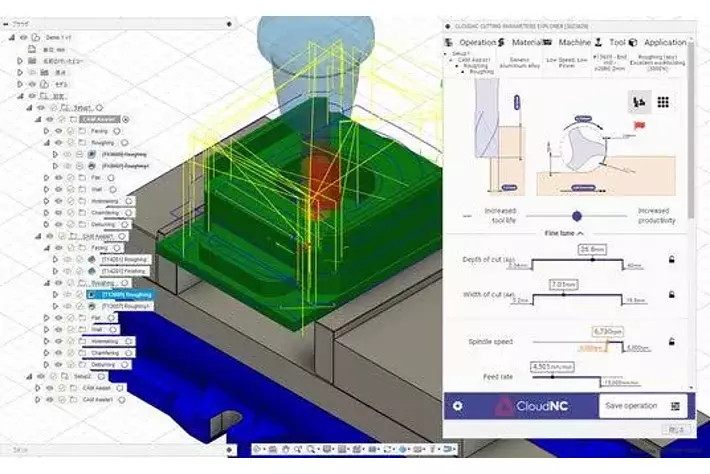Hide the top Facing folder via eye icon

point(59,131)
